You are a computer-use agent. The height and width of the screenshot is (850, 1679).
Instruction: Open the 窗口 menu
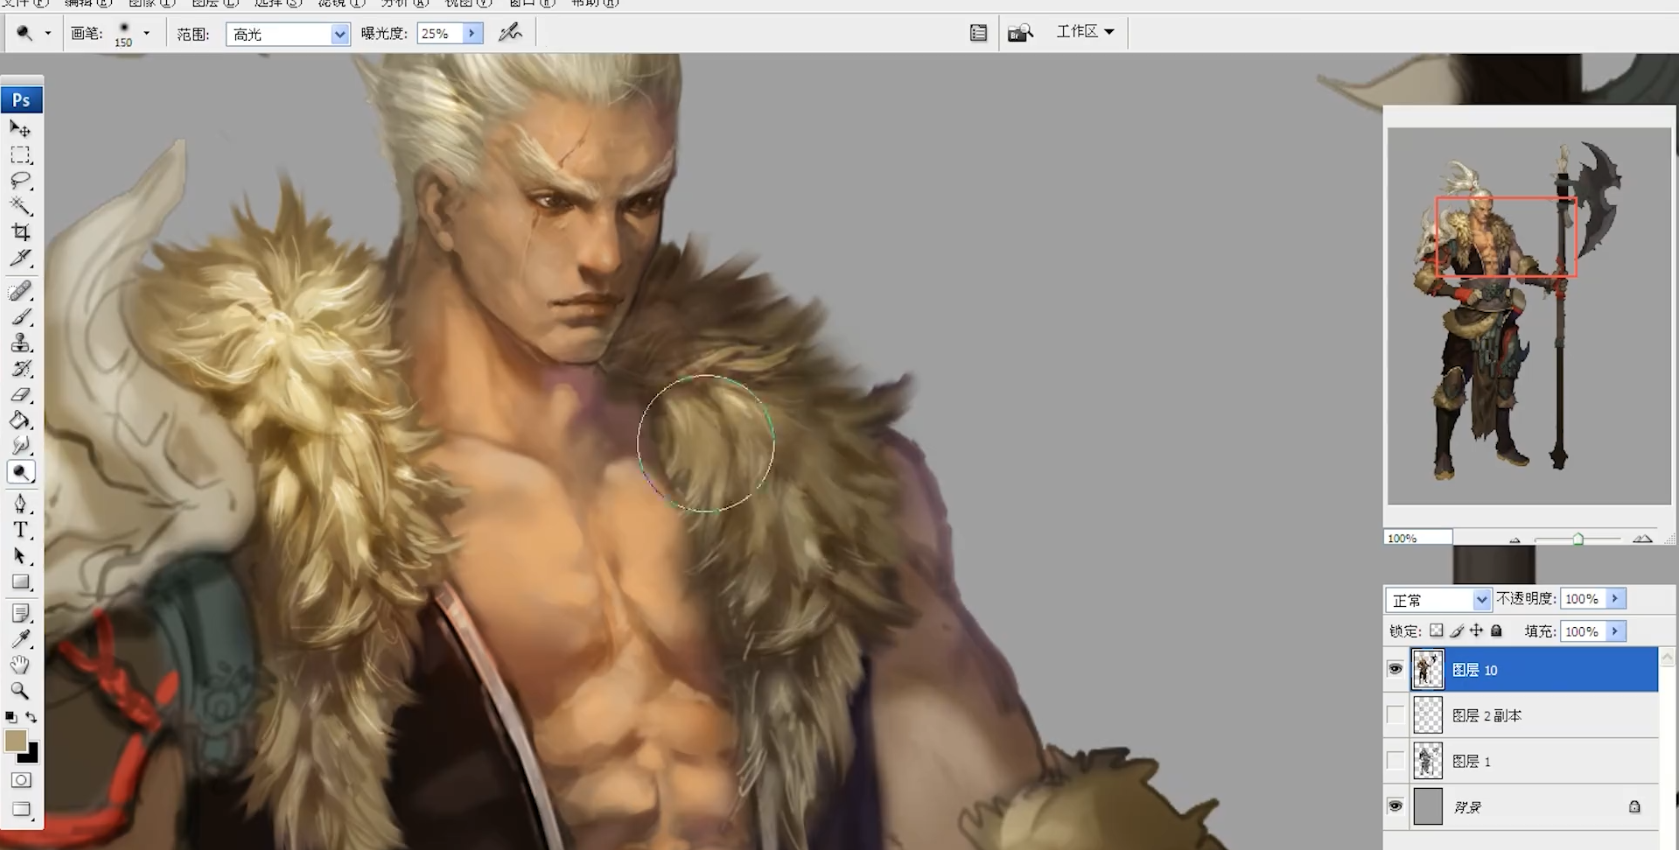click(x=532, y=3)
